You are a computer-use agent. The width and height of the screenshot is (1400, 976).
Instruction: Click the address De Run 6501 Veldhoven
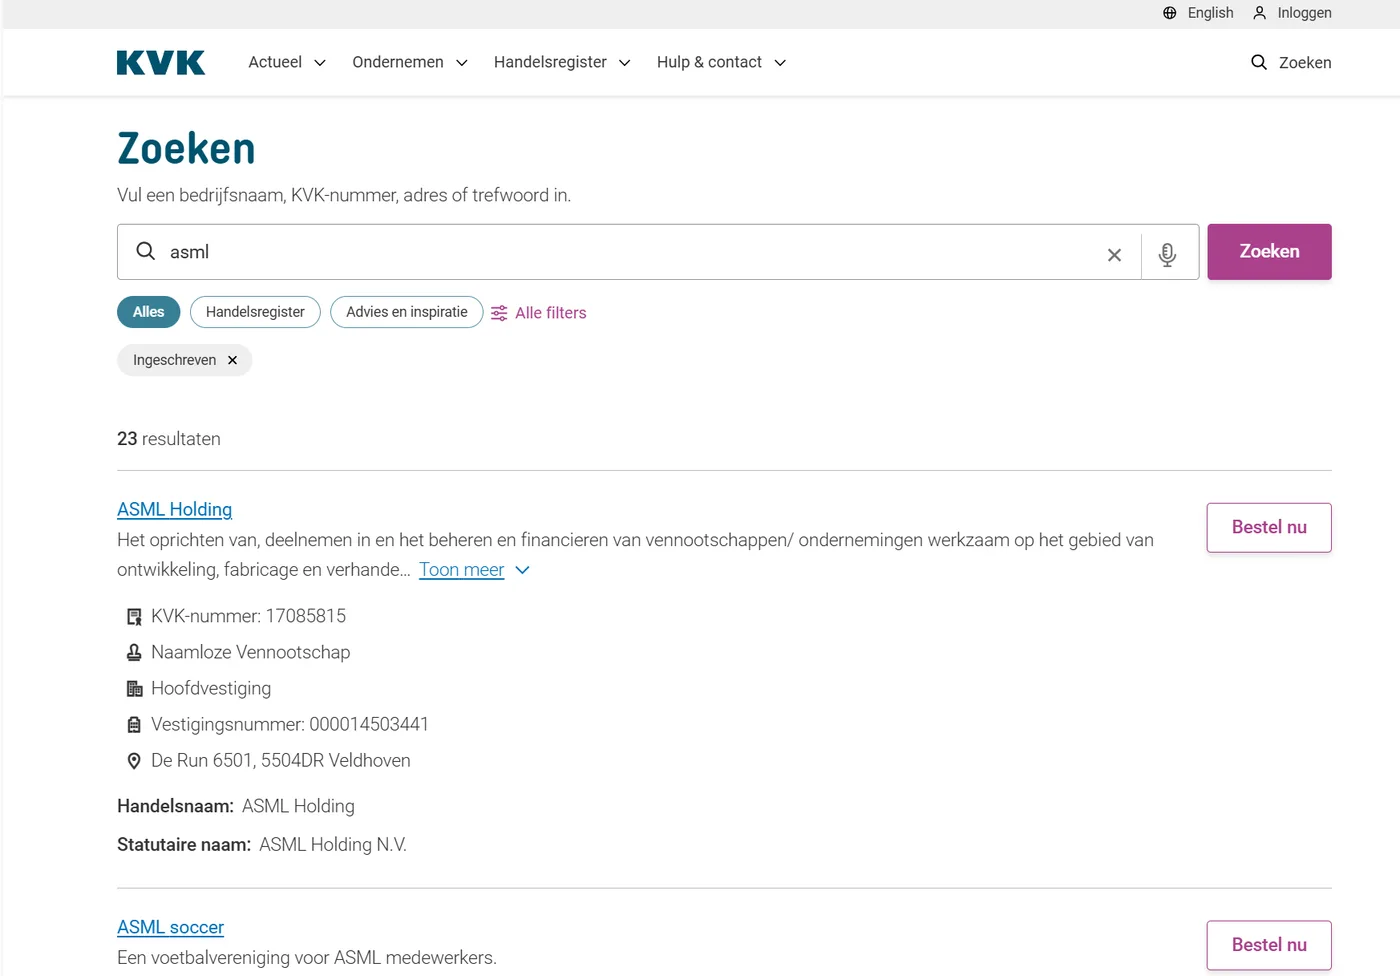click(281, 760)
